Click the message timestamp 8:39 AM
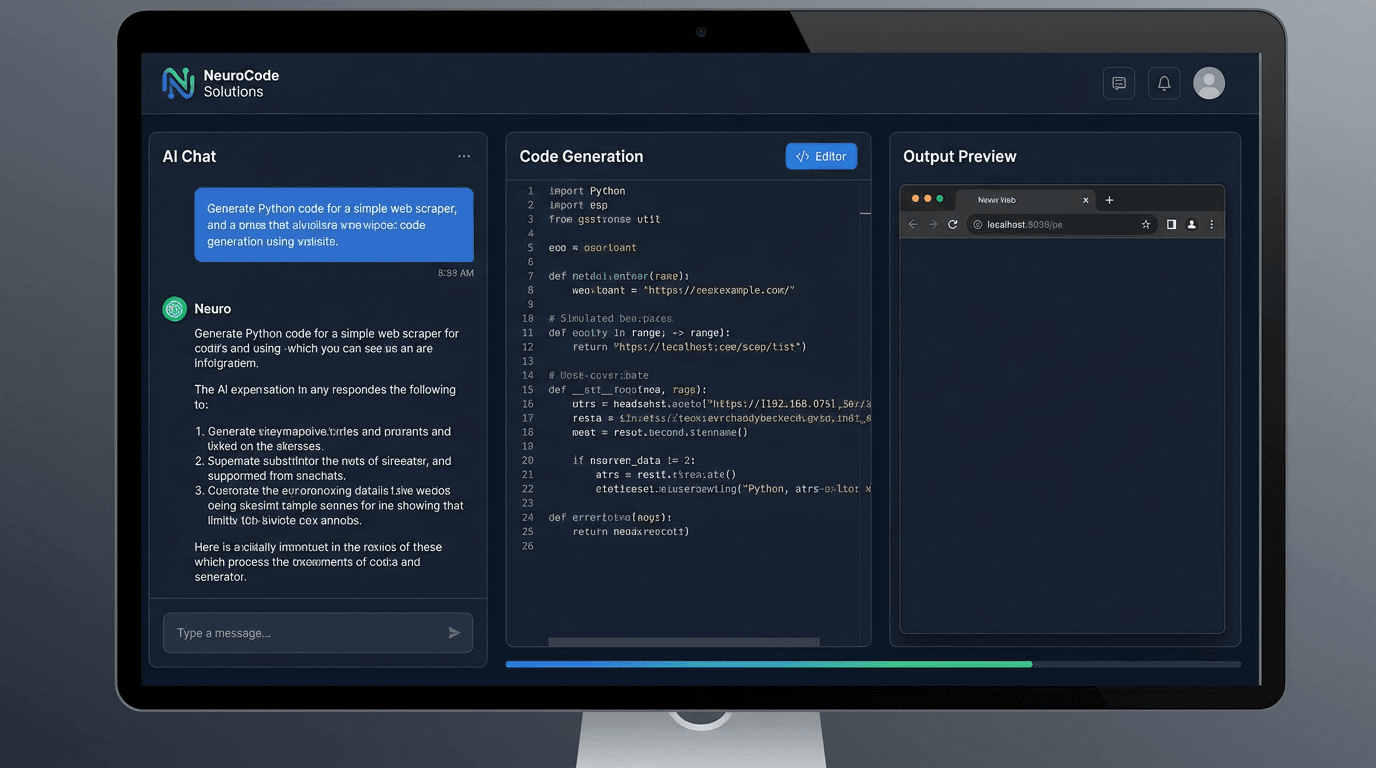Image resolution: width=1376 pixels, height=768 pixels. click(456, 273)
